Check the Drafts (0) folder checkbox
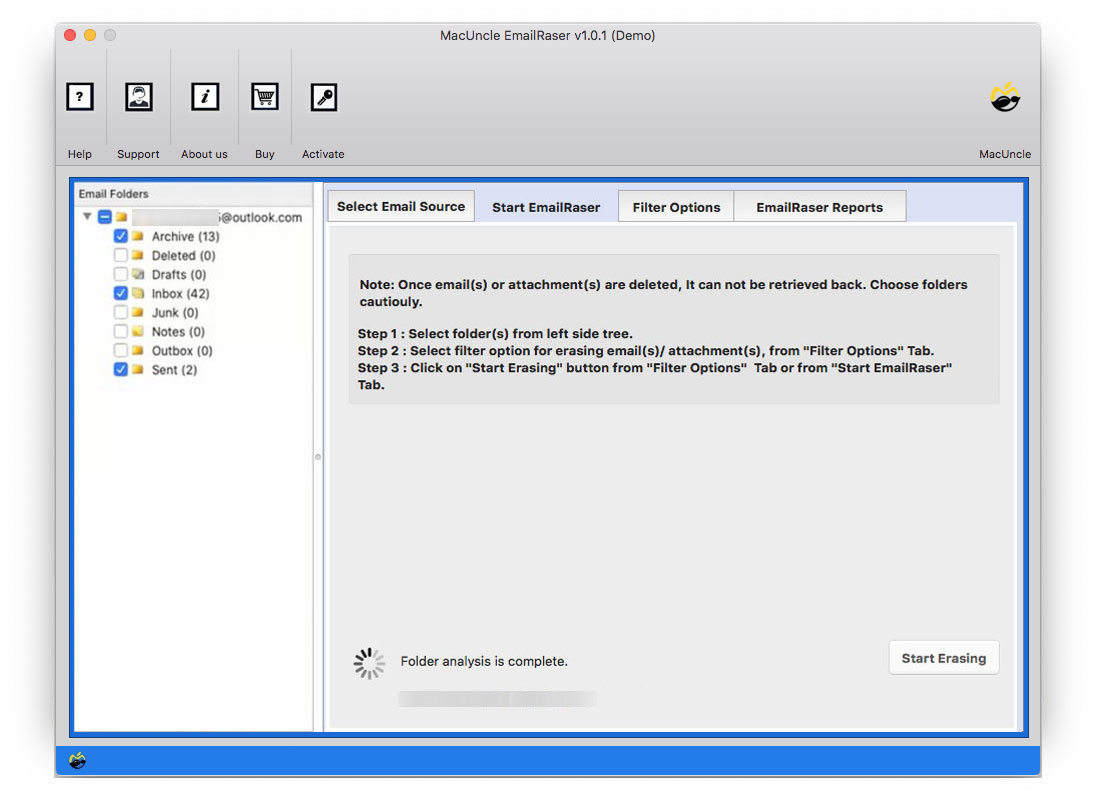 [x=120, y=274]
